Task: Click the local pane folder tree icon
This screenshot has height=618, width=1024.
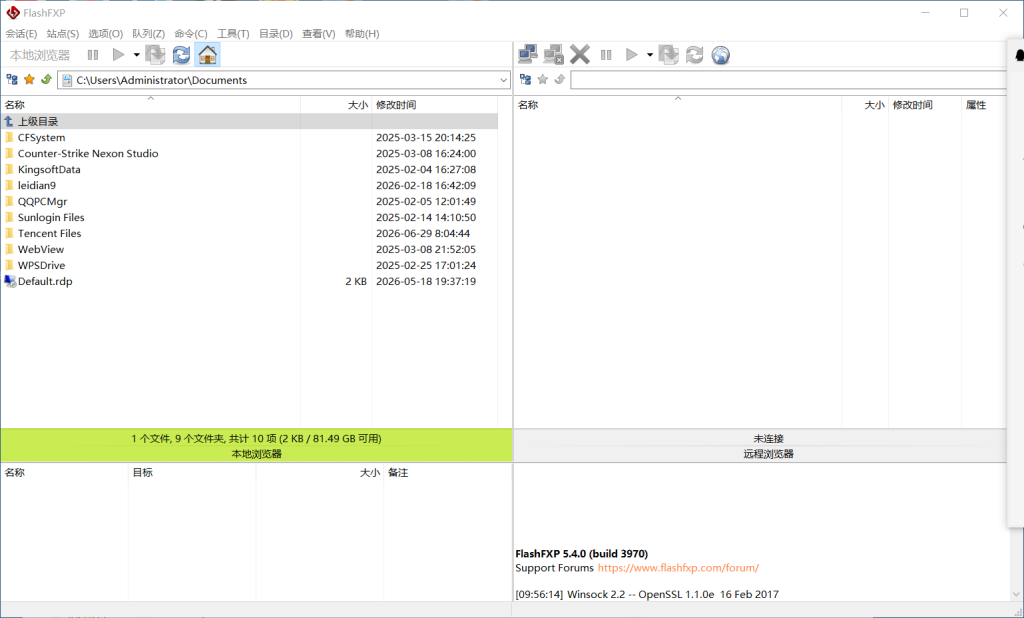Action: 12,80
